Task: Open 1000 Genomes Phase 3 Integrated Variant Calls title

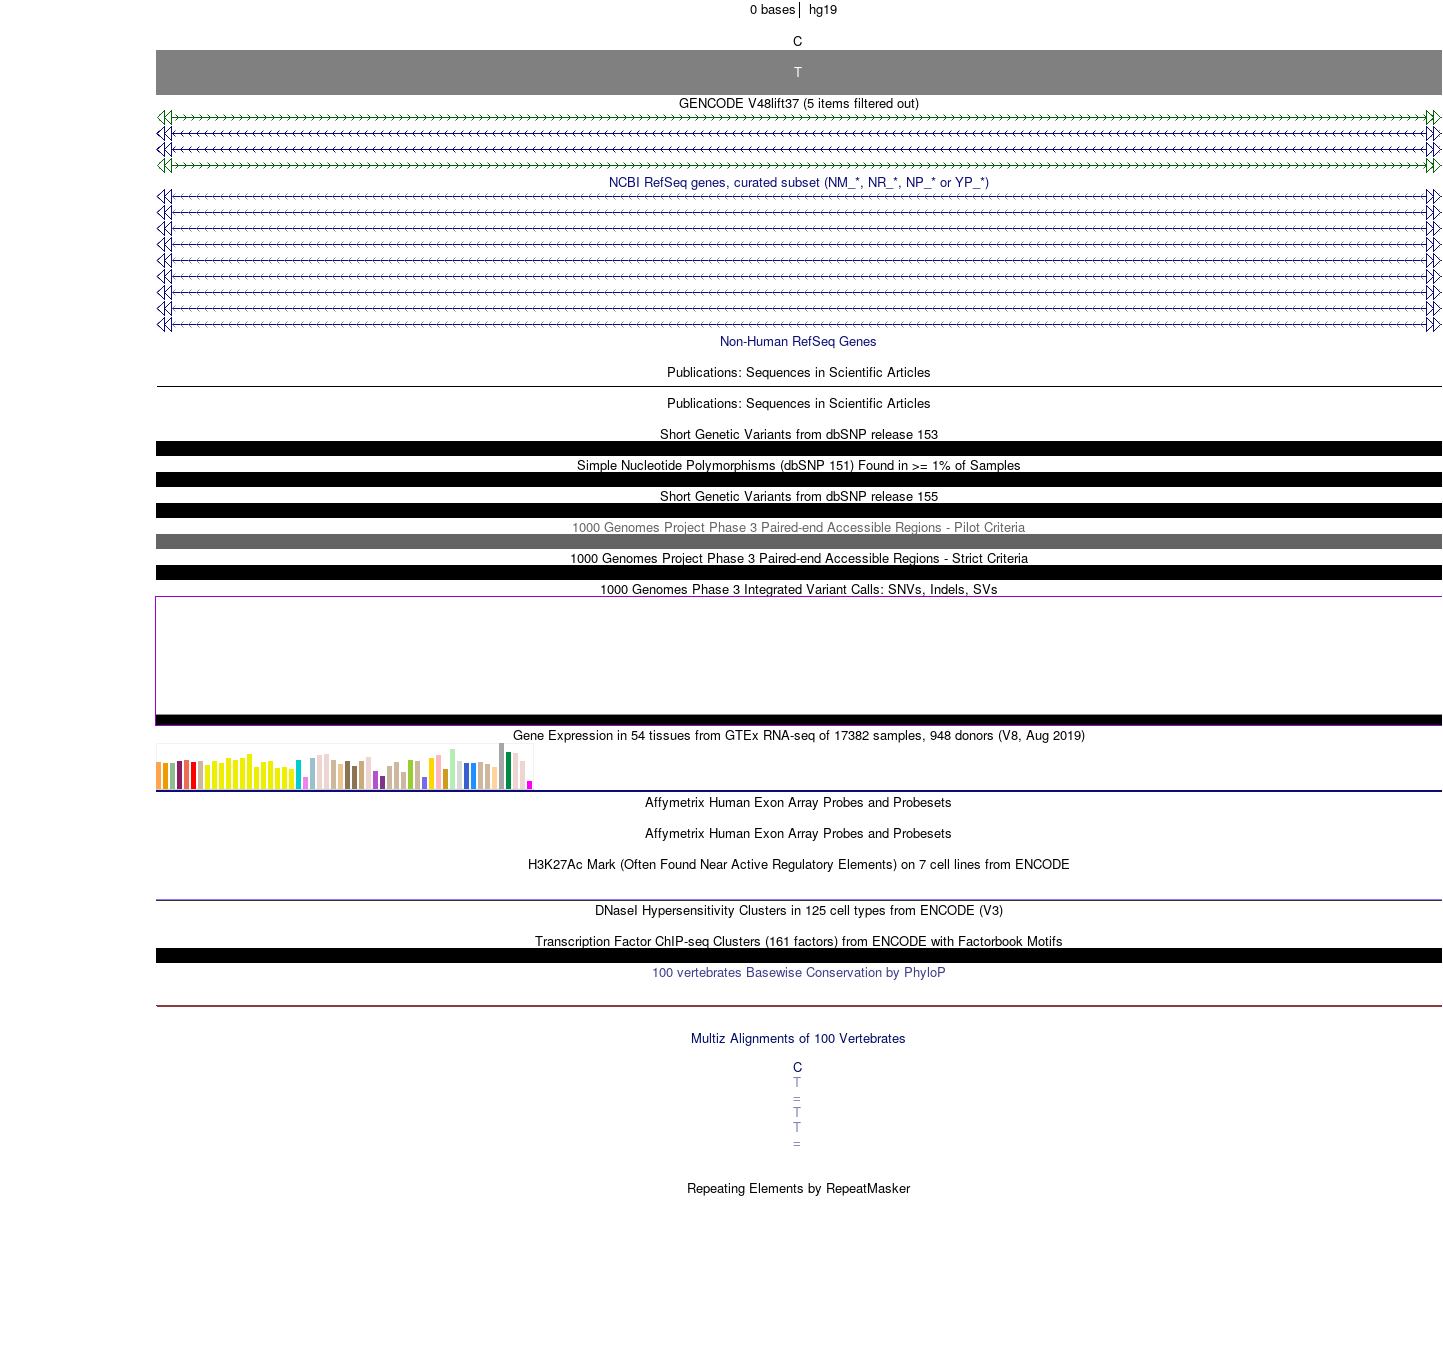Action: click(x=798, y=589)
